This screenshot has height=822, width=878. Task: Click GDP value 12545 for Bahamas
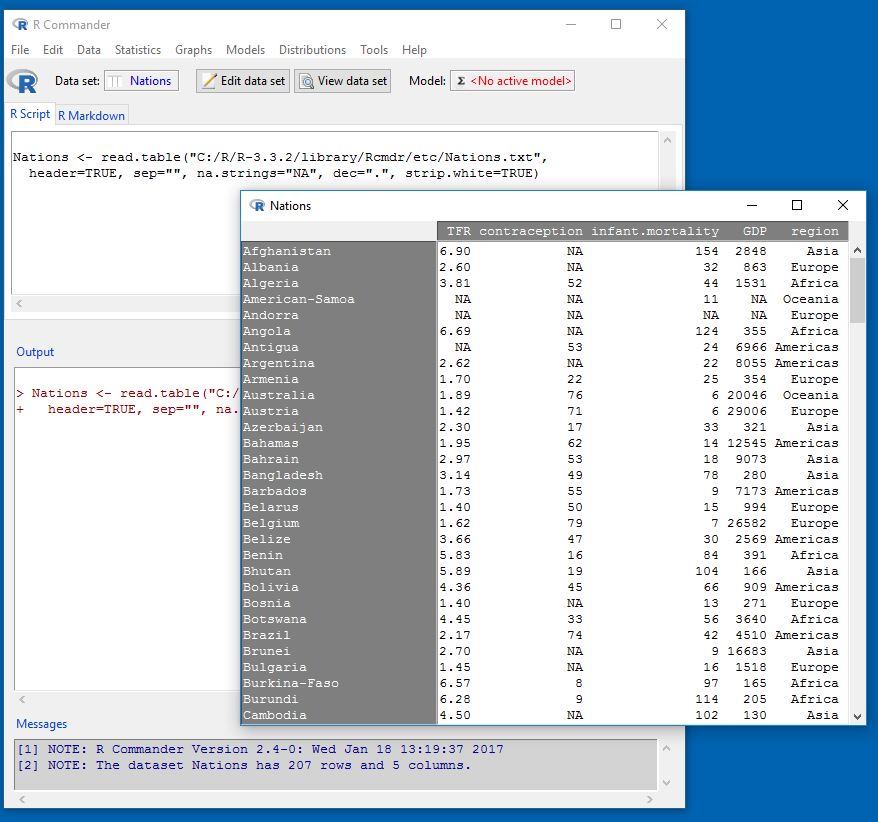point(747,443)
